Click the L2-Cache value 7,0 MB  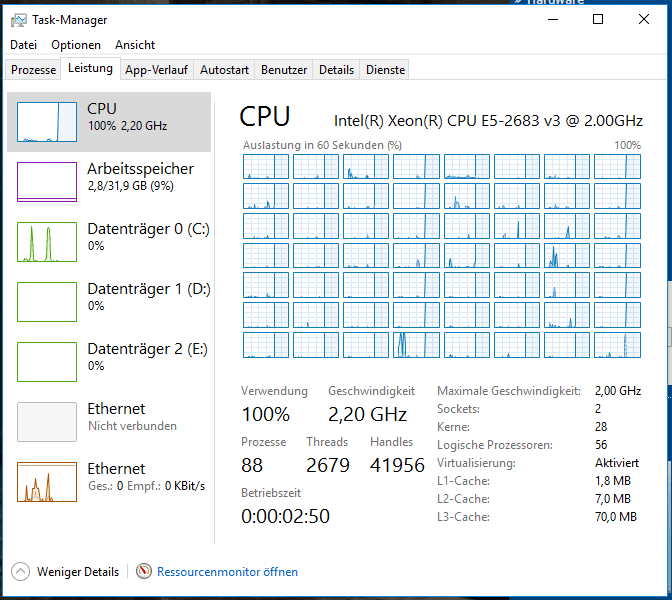coord(613,499)
